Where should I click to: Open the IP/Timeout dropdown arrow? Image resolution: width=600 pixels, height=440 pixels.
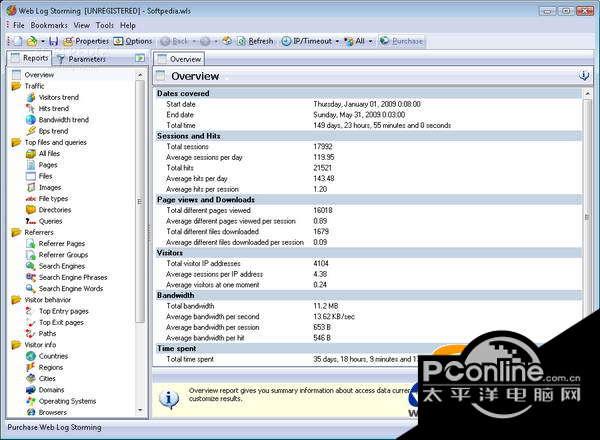point(337,41)
